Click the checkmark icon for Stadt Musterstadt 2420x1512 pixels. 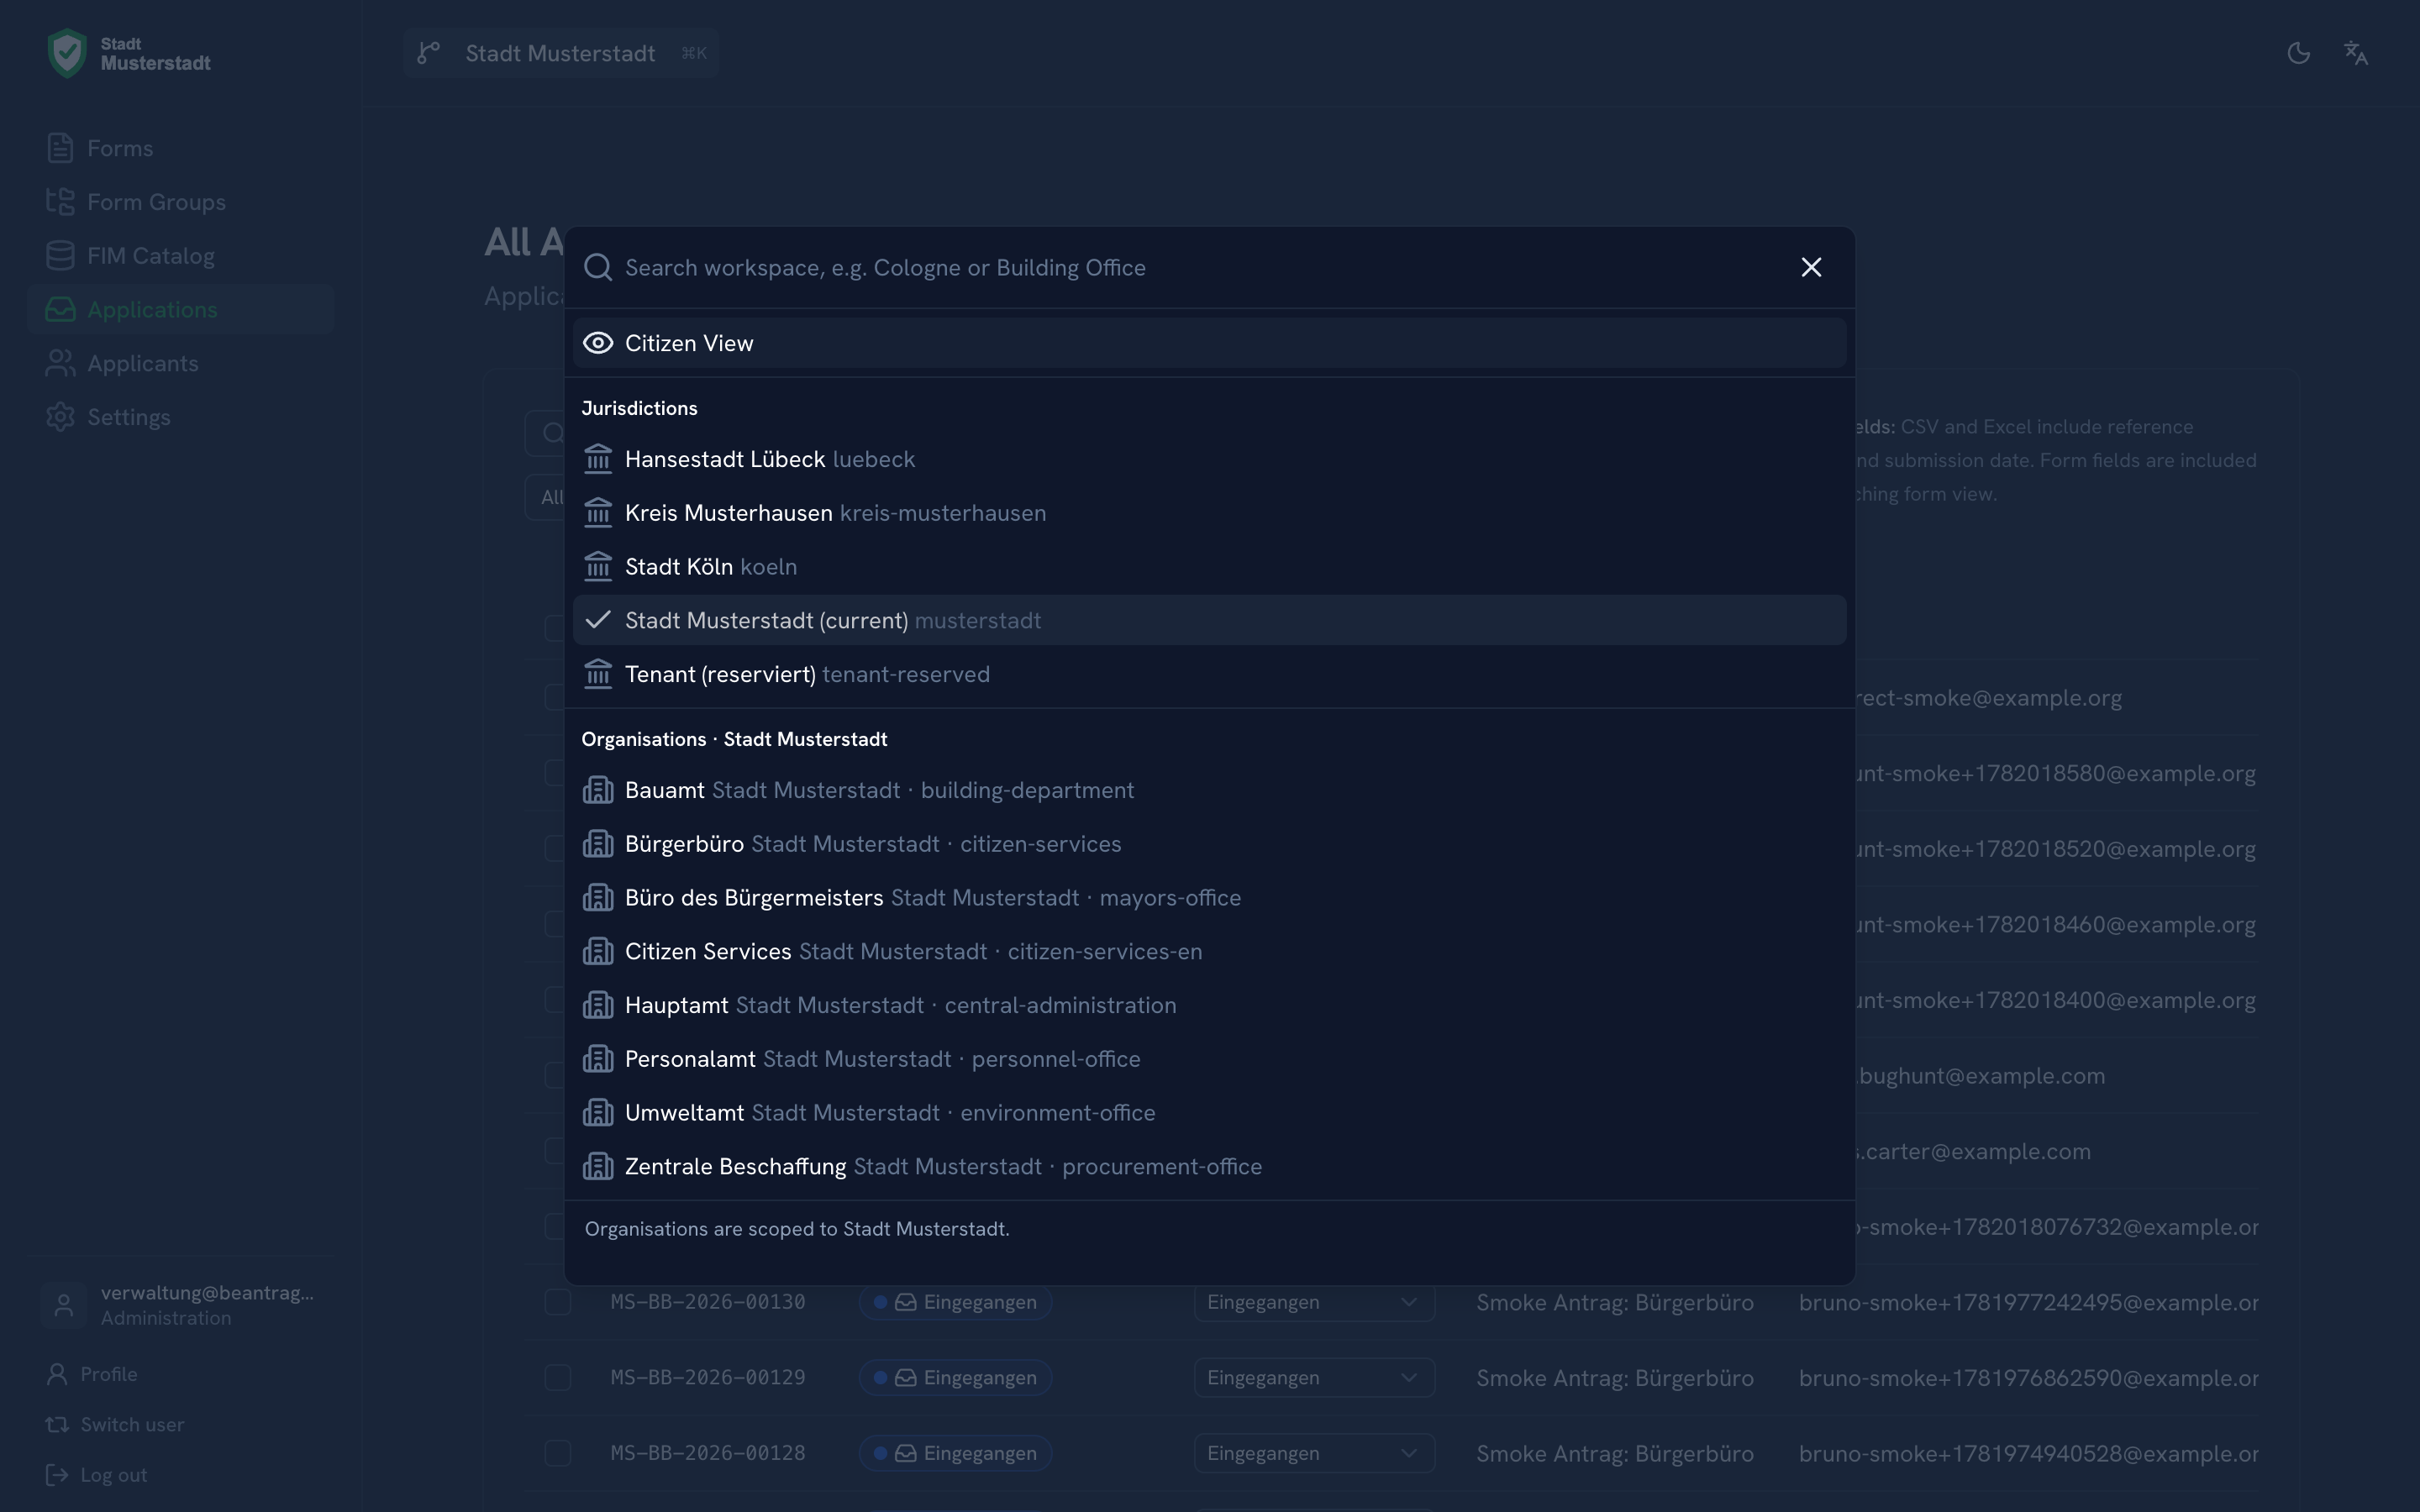[x=598, y=620]
